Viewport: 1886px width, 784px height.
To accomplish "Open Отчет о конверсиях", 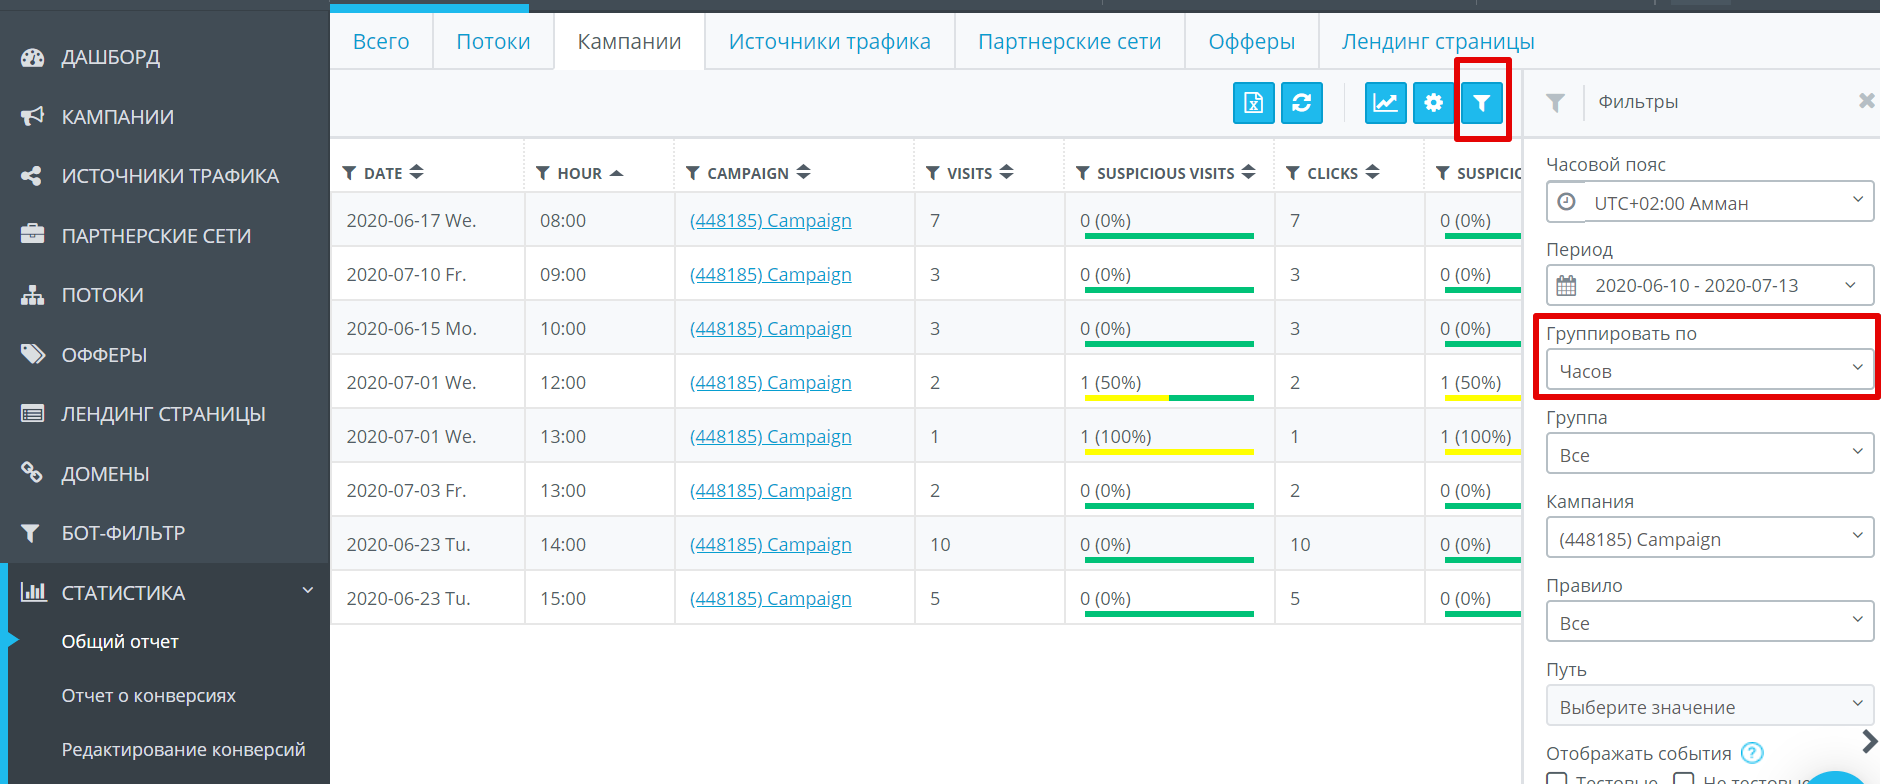I will tap(149, 696).
